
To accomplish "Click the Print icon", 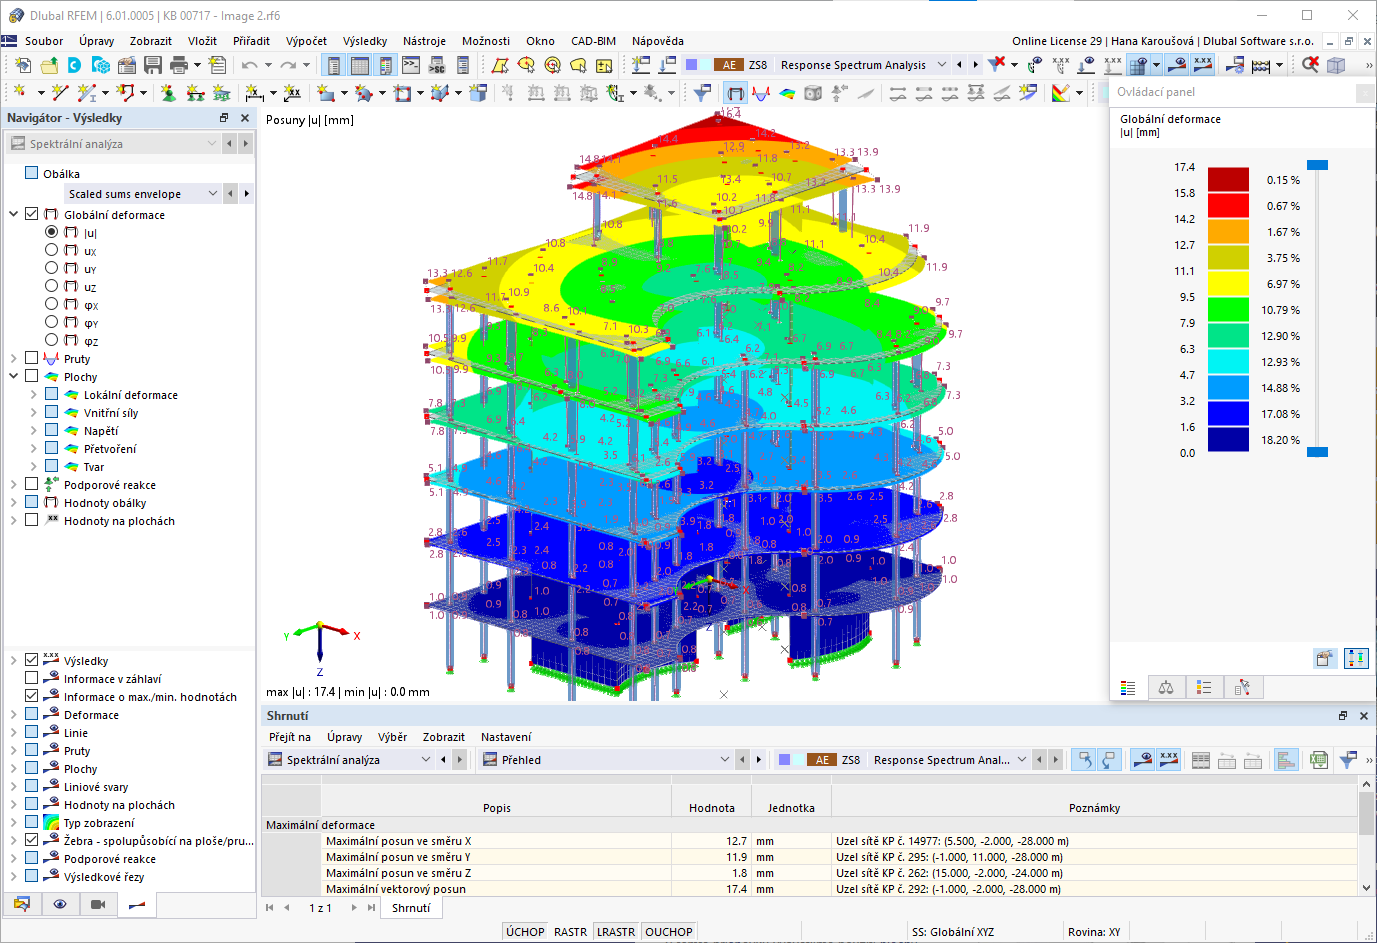I will point(179,65).
